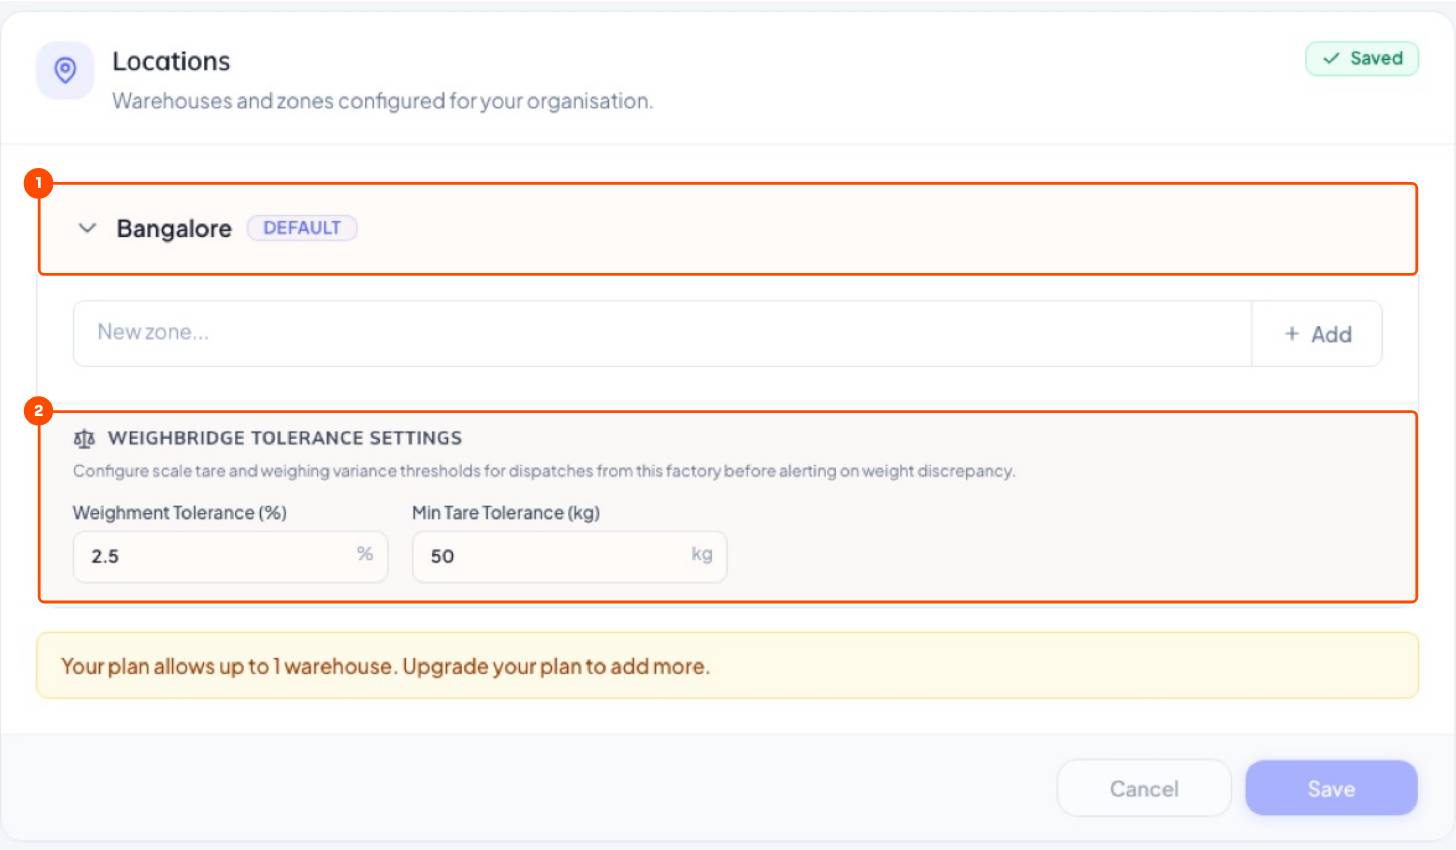Save the location settings
Image resolution: width=1456 pixels, height=850 pixels.
click(1331, 788)
